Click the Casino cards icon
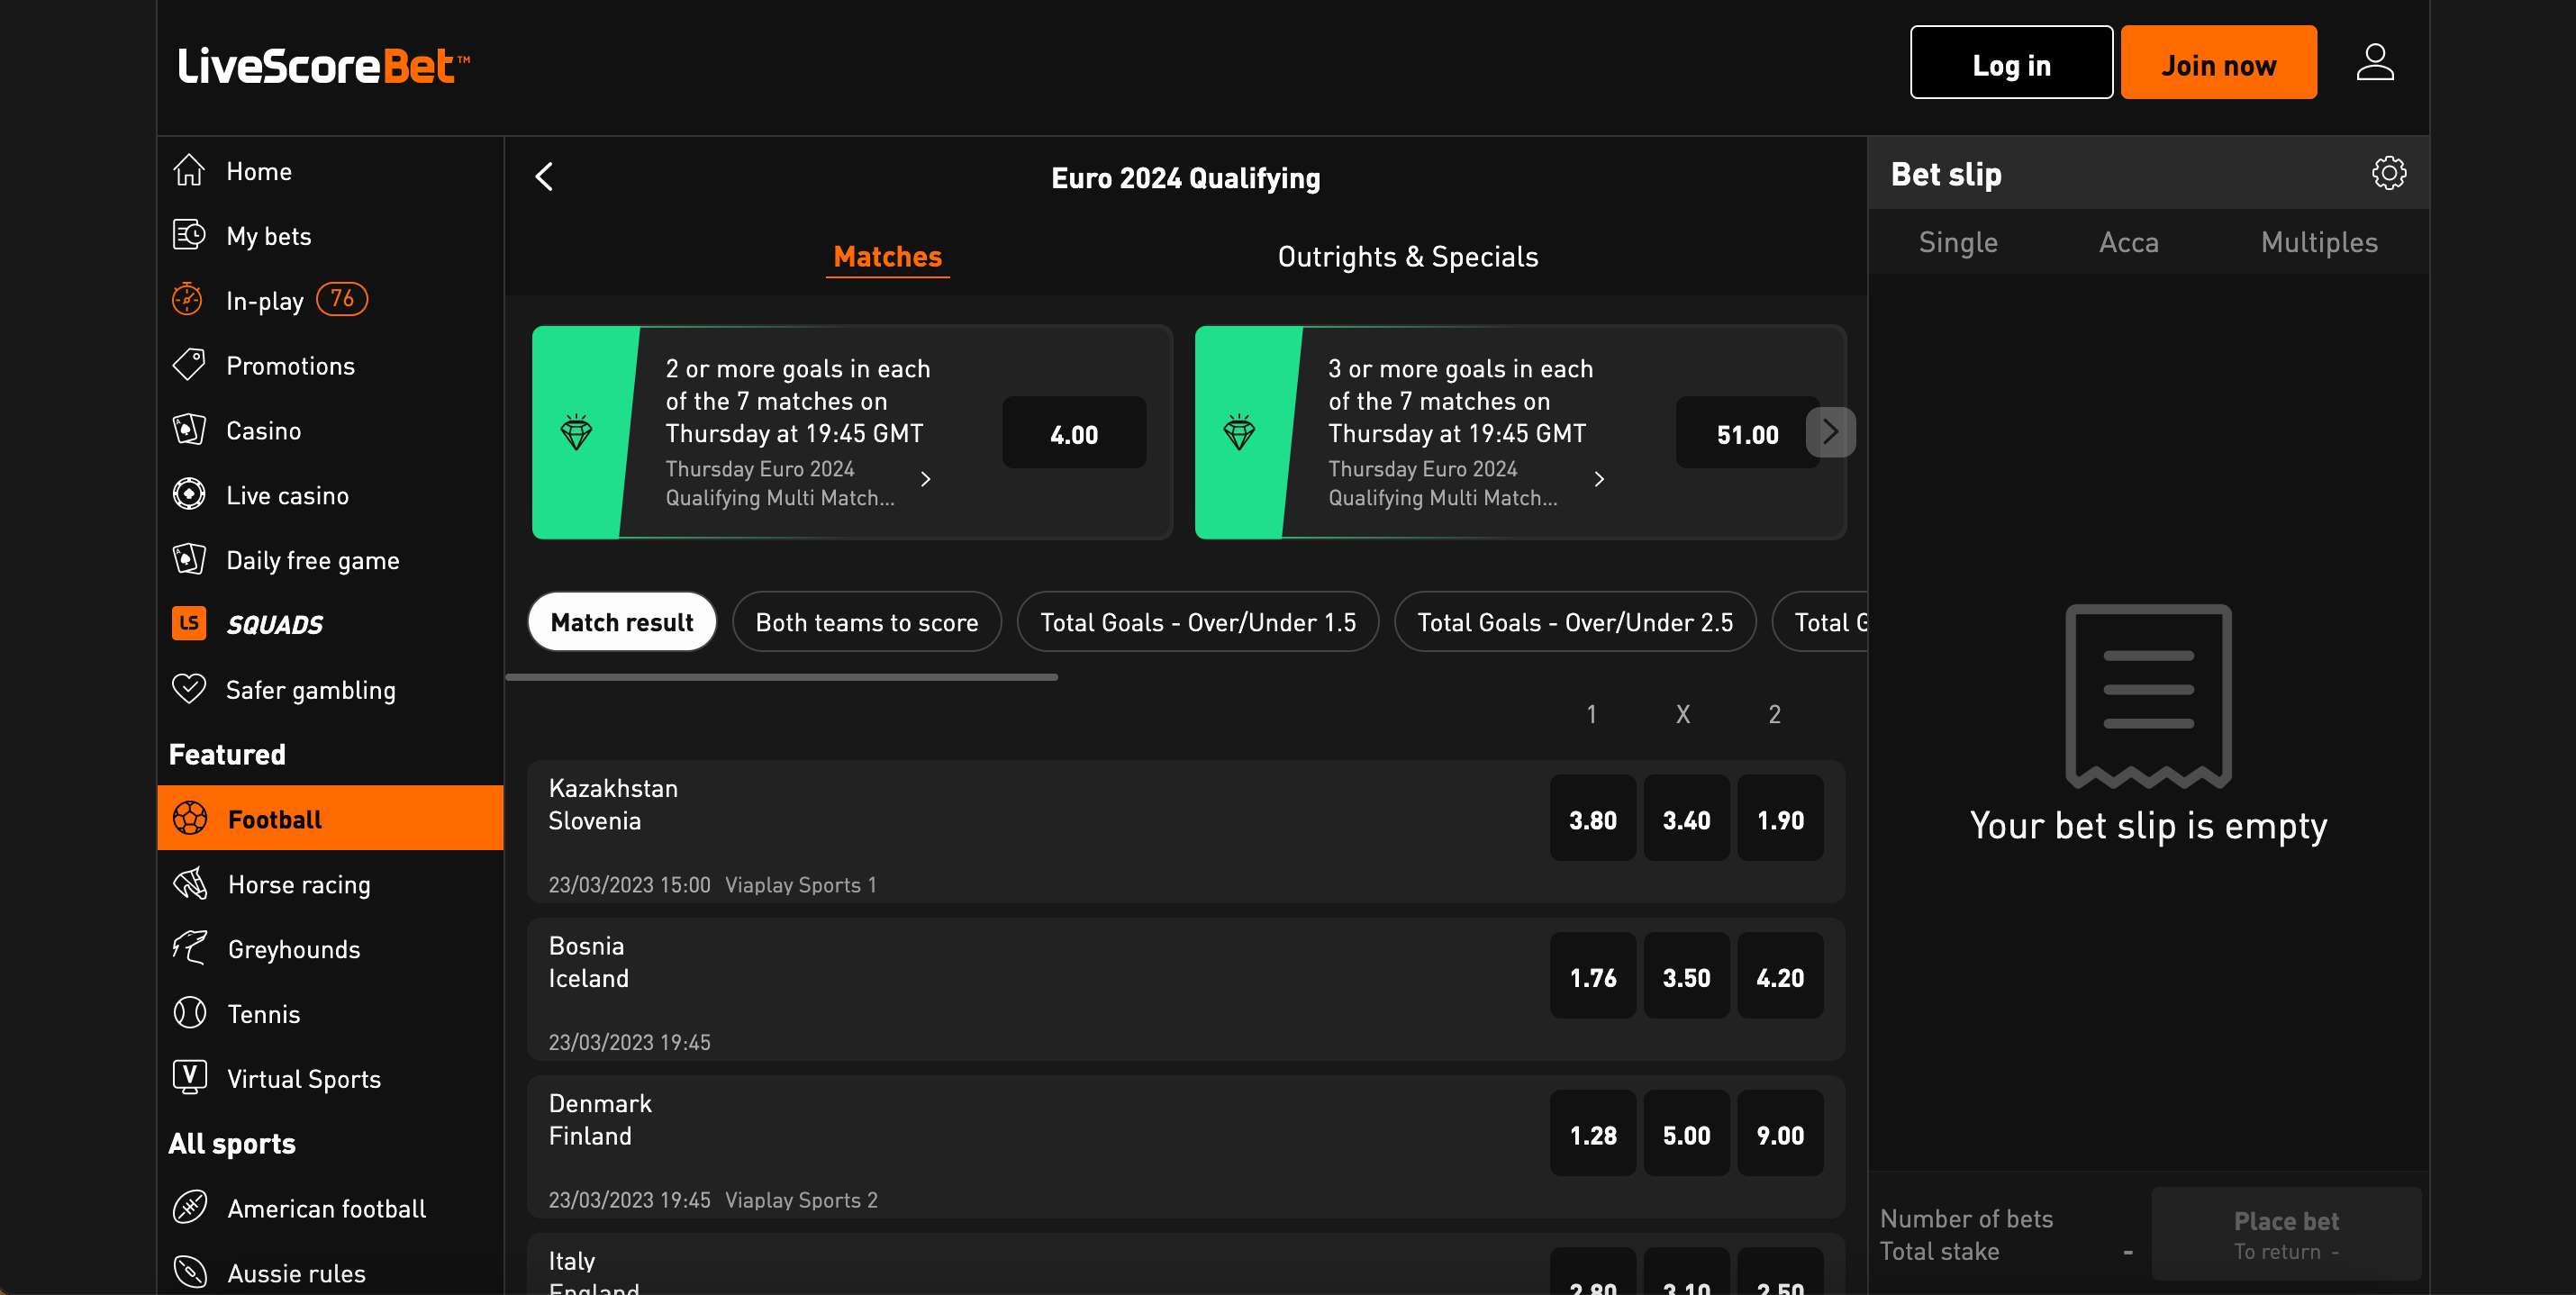The image size is (2576, 1295). click(x=189, y=430)
